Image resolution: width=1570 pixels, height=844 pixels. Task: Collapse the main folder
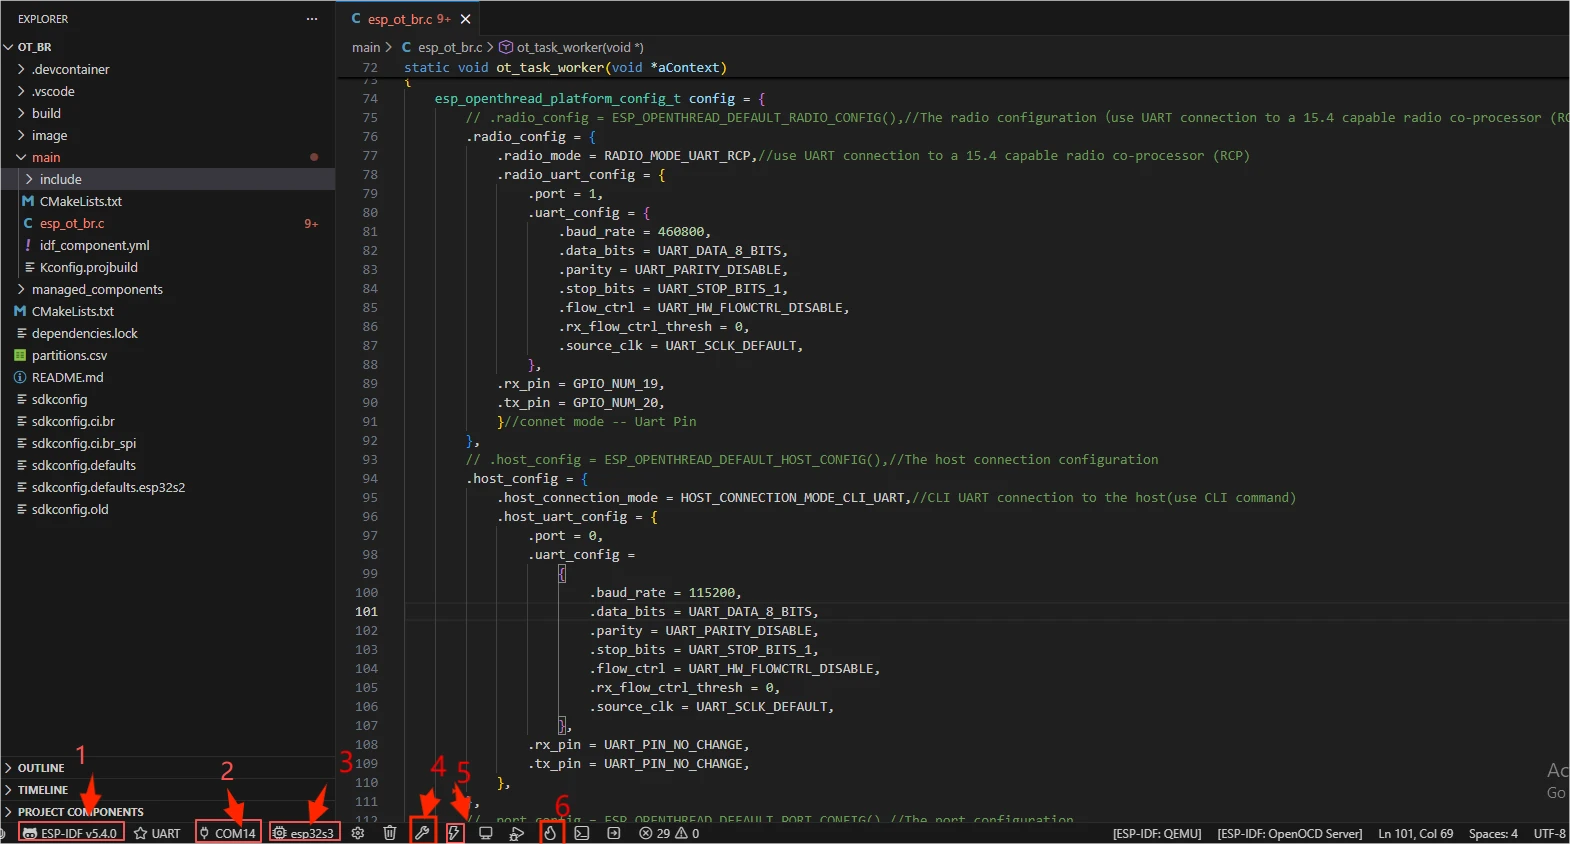[45, 157]
